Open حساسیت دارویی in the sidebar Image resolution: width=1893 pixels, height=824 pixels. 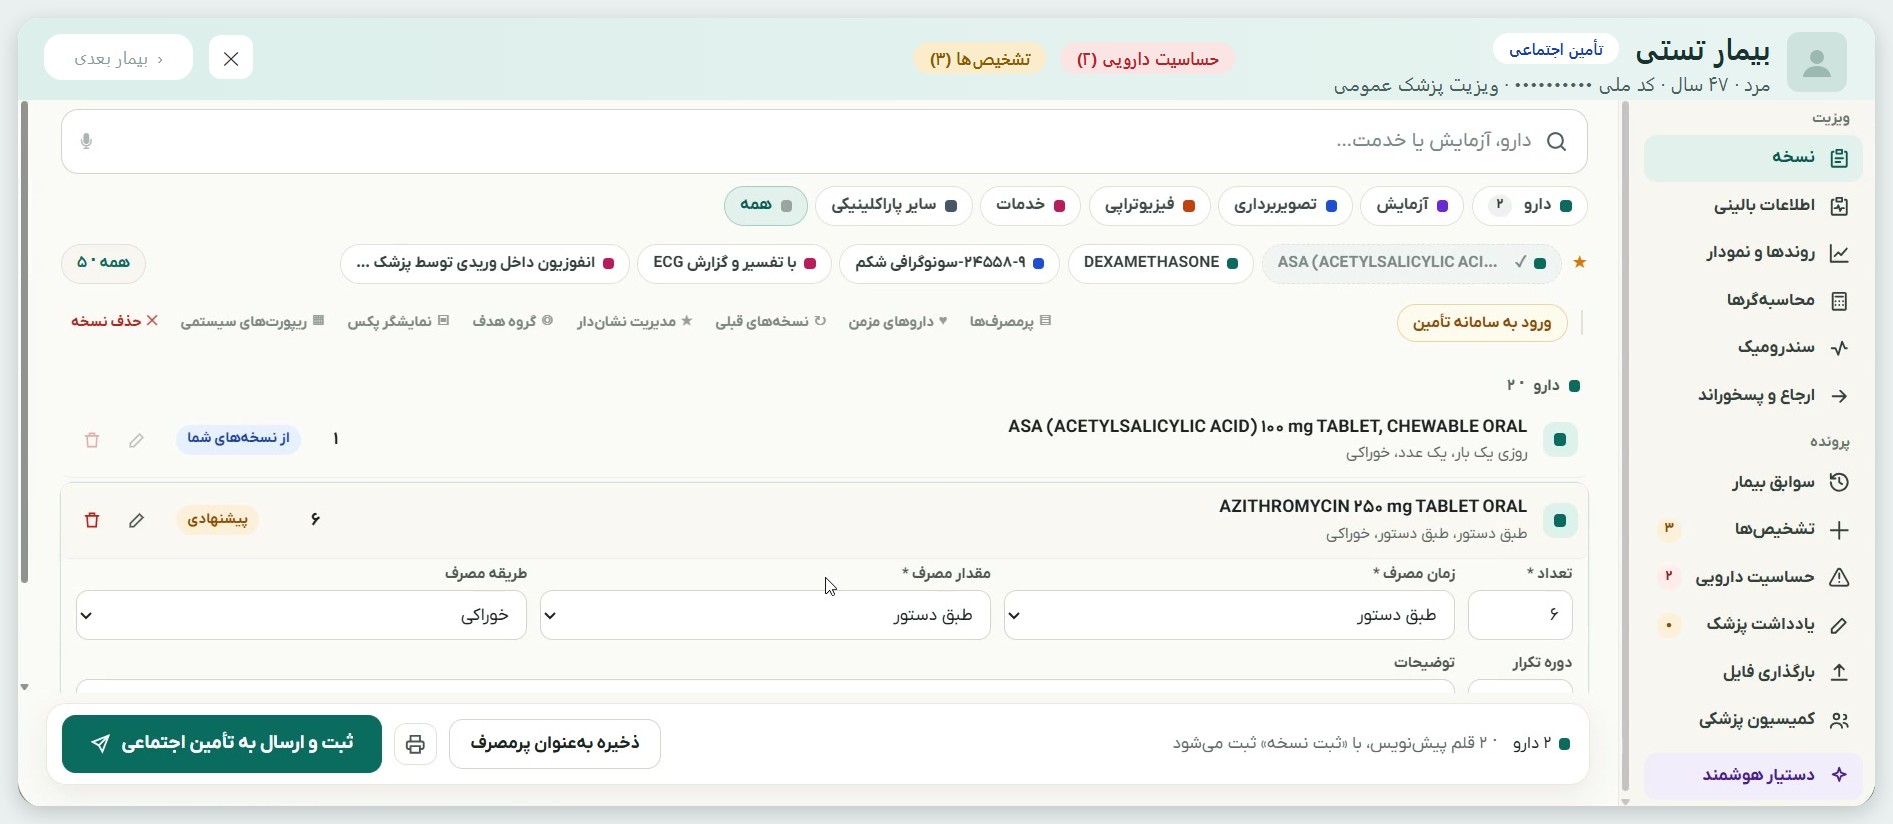1753,577
